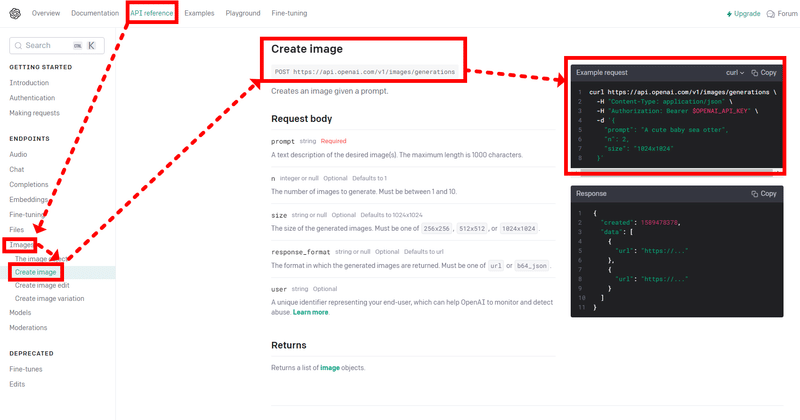Click the Request body heading

tap(302, 119)
